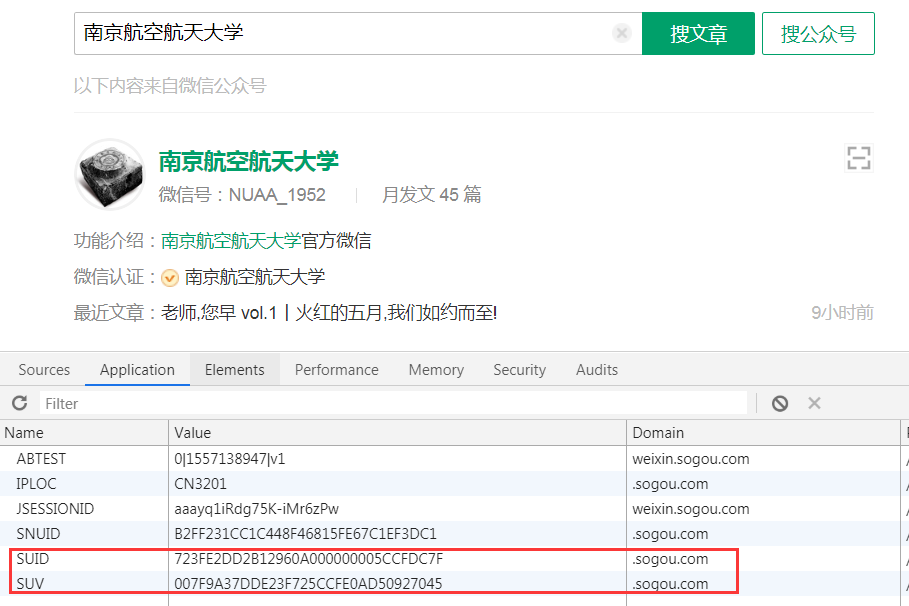Click the value 0|1557138947|v1

tap(230, 459)
